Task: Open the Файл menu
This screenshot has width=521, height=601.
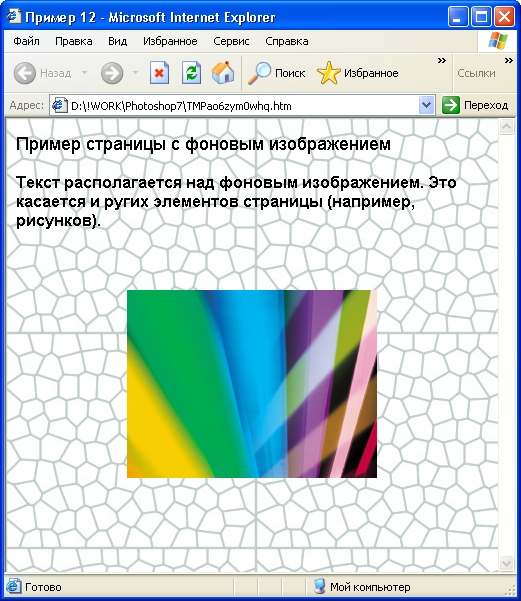Action: [26, 41]
